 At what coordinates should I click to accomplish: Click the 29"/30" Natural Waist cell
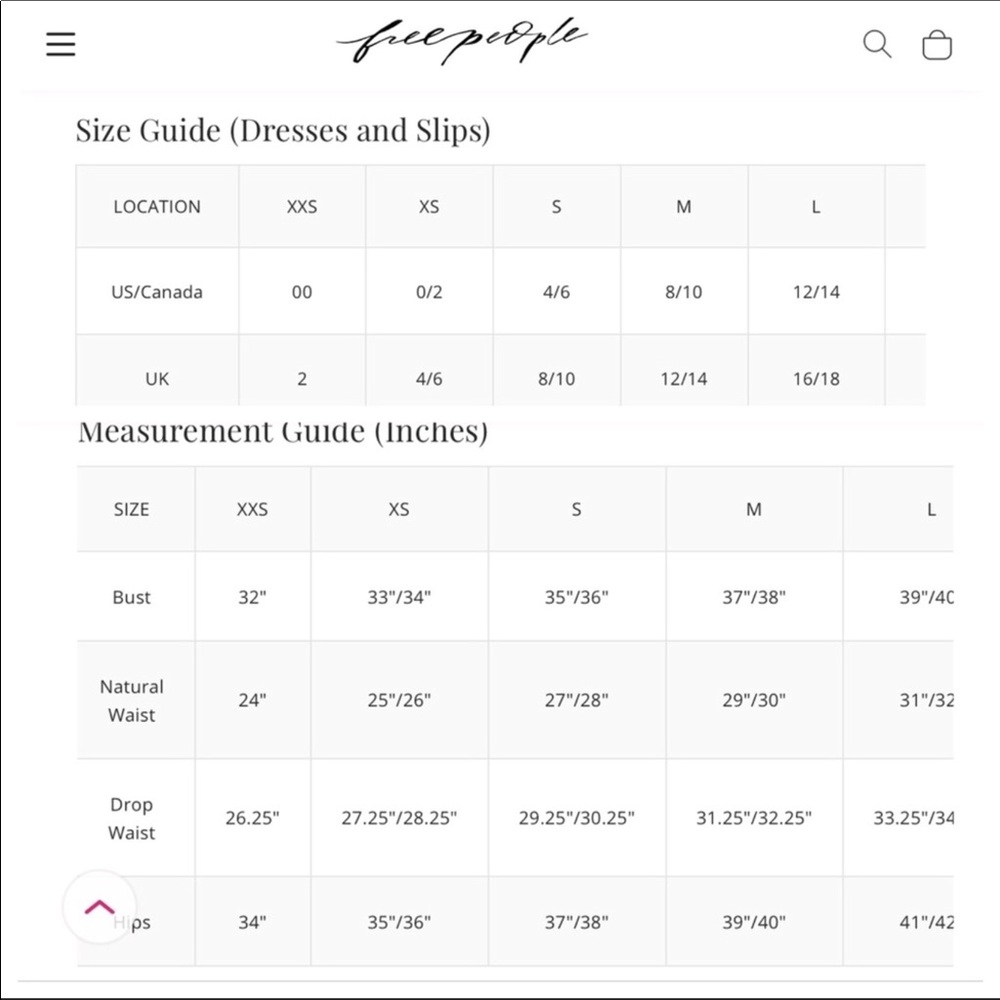tap(754, 700)
